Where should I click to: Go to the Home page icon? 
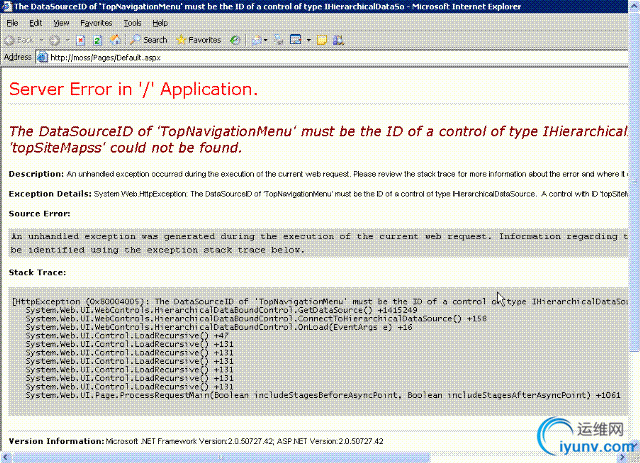[115, 40]
